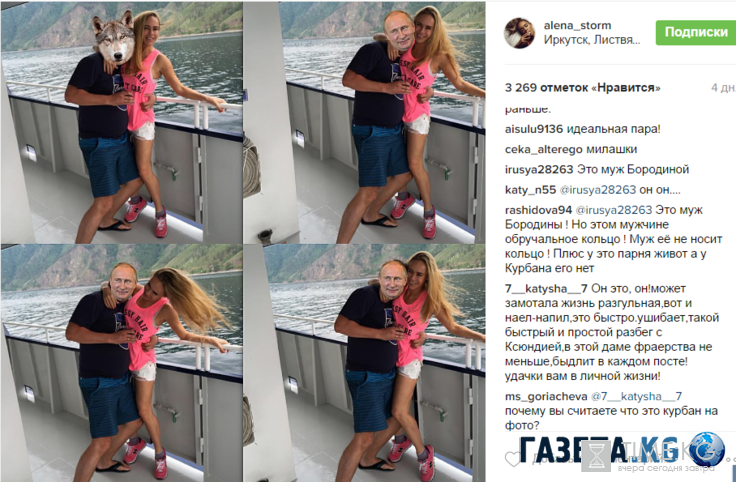Open 7__katysha__7 commenter username link
This screenshot has width=736, height=482.
click(546, 288)
